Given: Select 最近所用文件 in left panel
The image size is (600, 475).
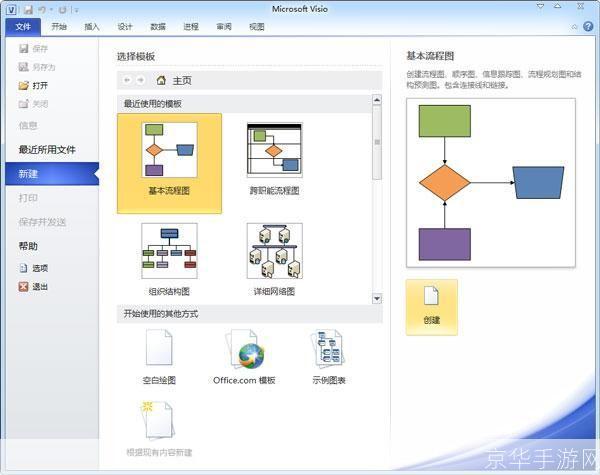Looking at the screenshot, I should tap(47, 150).
